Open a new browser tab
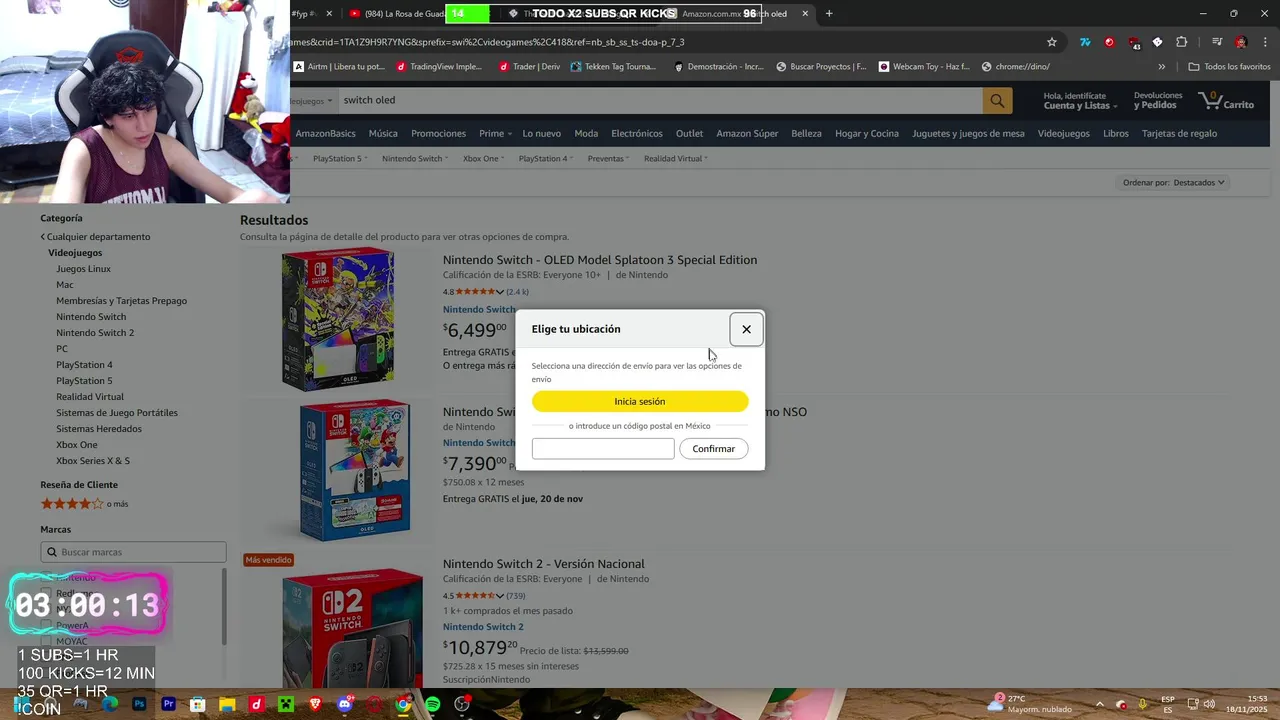The width and height of the screenshot is (1280, 720). [x=829, y=14]
